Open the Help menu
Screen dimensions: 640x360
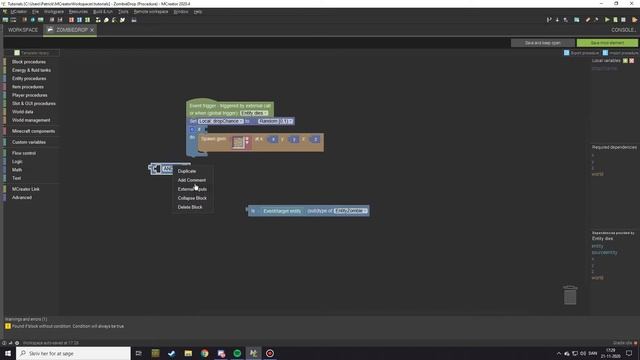click(198, 12)
